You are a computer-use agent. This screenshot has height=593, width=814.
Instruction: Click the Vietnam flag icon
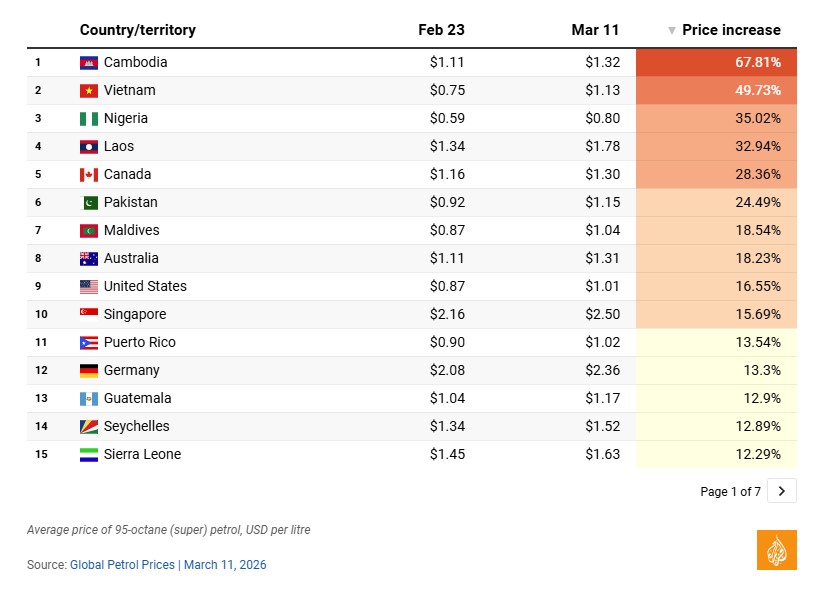89,90
